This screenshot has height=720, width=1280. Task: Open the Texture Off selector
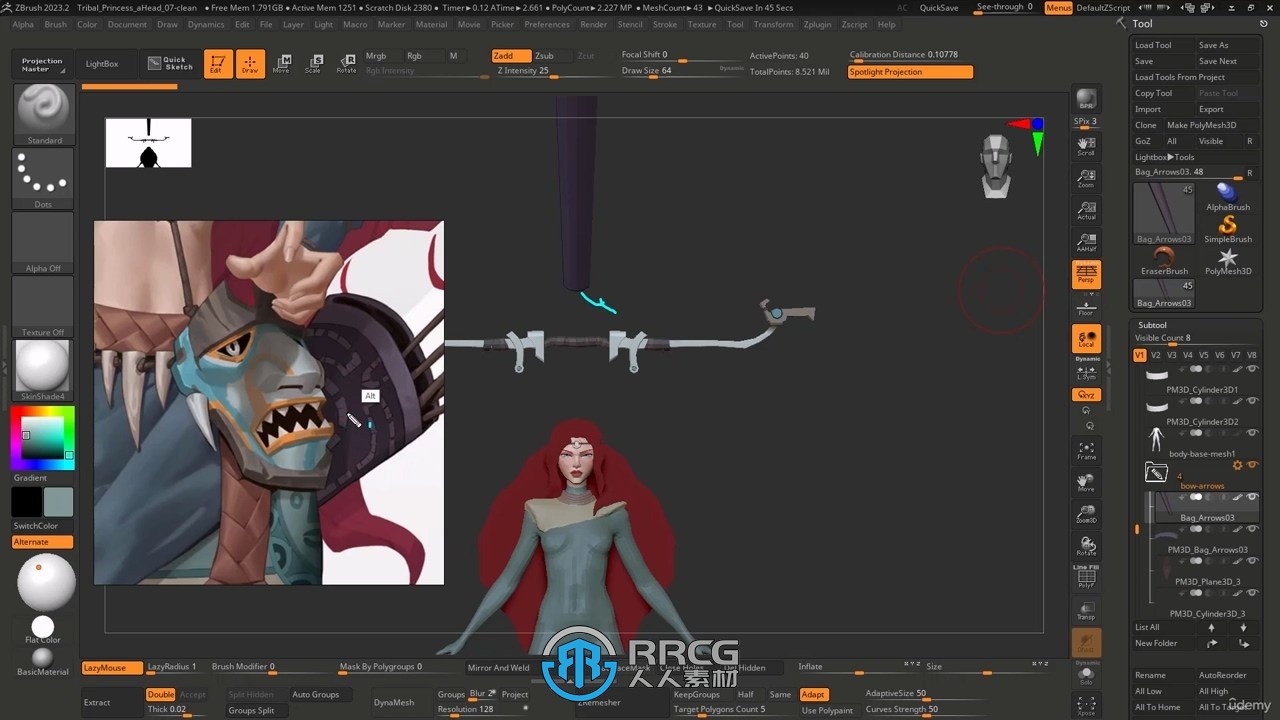44,306
